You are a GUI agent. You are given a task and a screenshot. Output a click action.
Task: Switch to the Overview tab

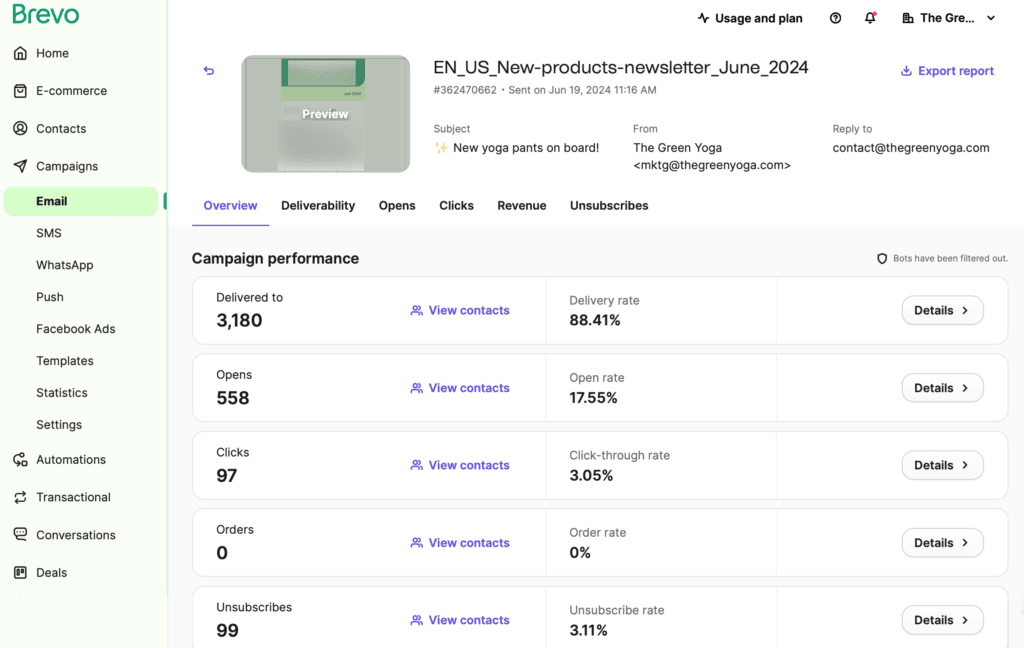point(231,206)
